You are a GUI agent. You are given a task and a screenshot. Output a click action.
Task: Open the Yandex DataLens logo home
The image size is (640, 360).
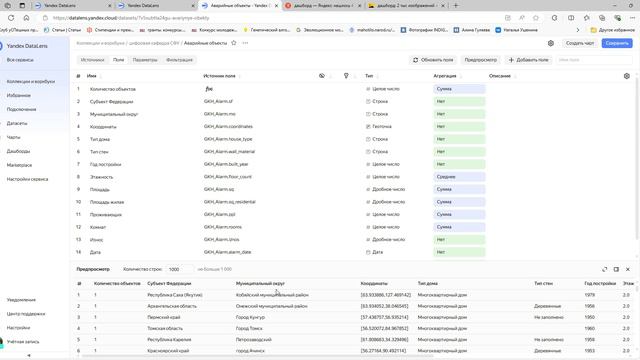coord(27,46)
